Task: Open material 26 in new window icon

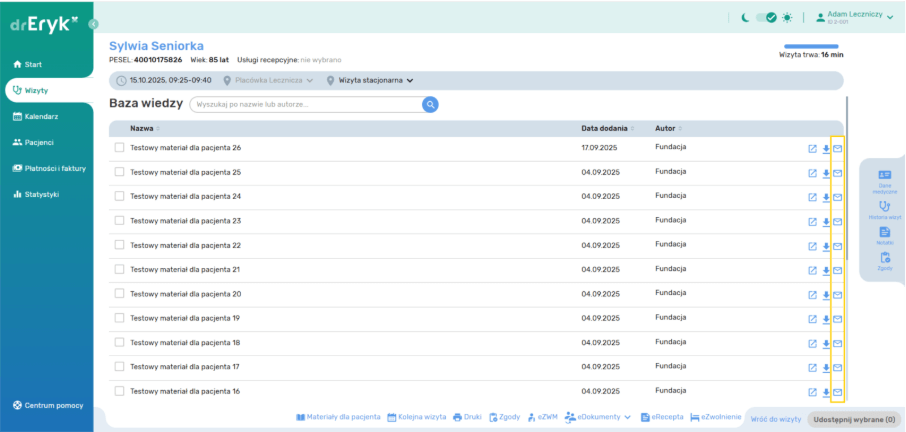Action: [x=812, y=148]
